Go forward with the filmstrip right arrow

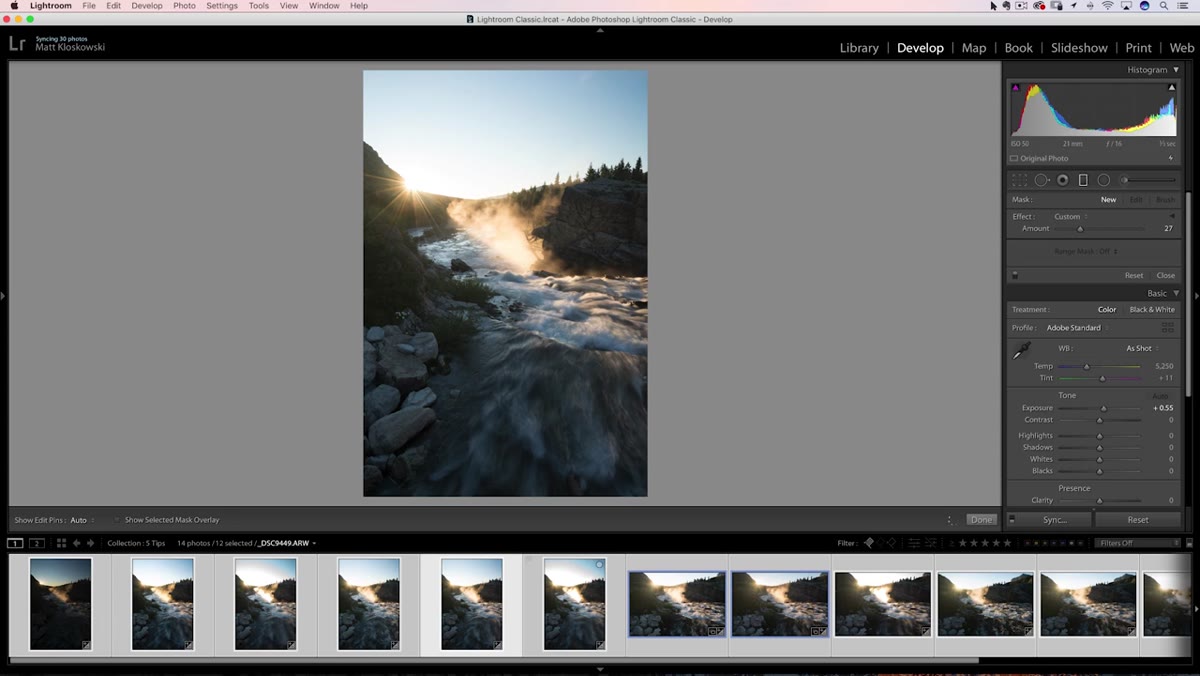tap(90, 543)
